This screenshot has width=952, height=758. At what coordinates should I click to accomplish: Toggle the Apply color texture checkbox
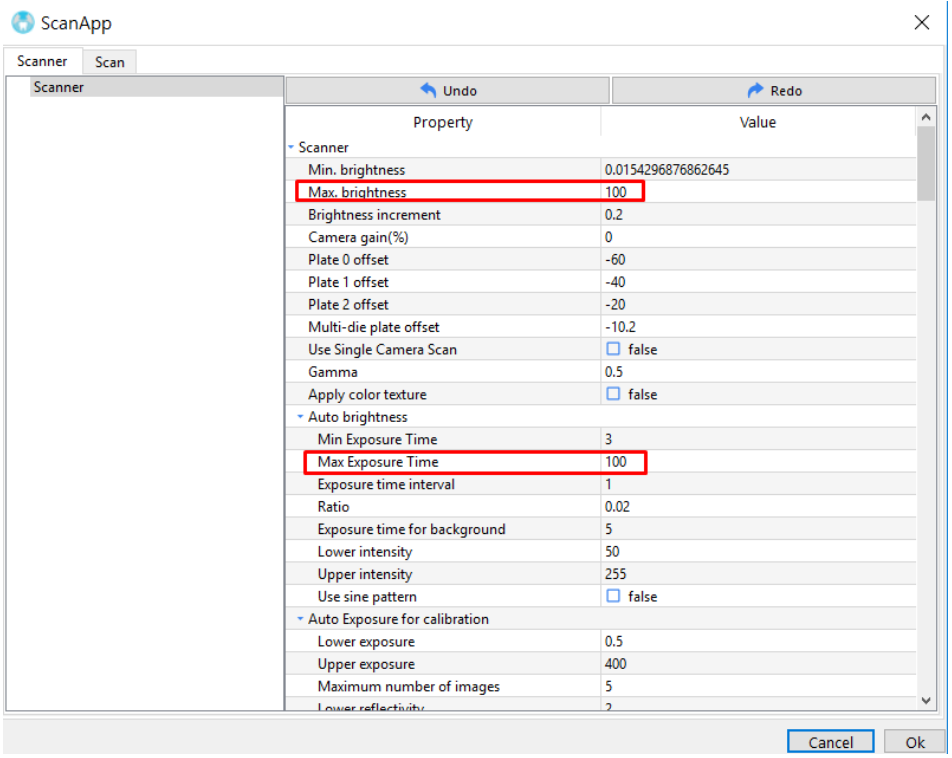(x=613, y=395)
